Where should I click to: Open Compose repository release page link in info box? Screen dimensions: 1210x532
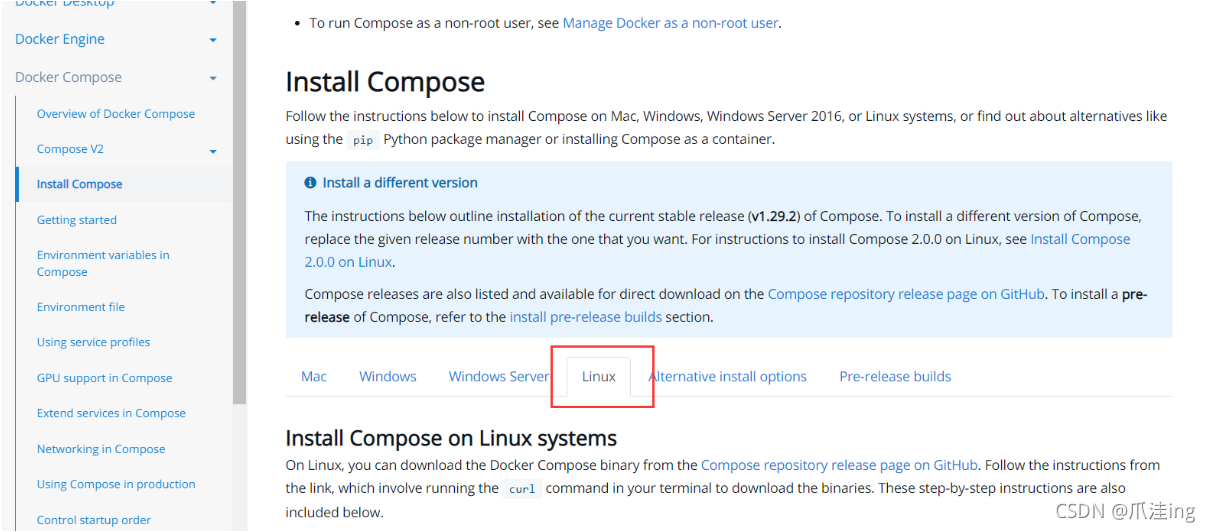click(x=906, y=294)
